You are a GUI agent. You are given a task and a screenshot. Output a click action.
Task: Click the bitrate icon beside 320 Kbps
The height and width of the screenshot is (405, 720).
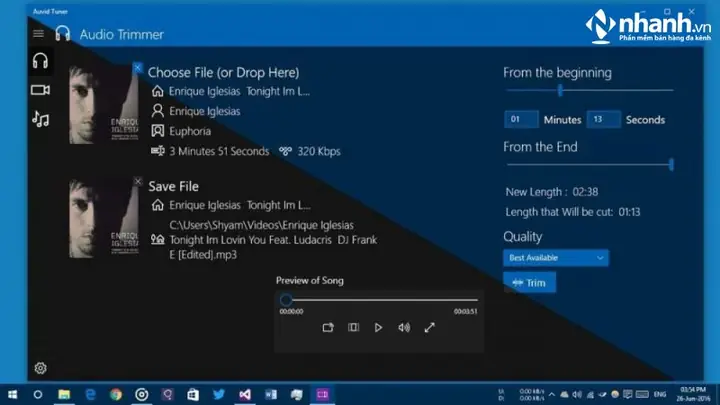pos(285,151)
